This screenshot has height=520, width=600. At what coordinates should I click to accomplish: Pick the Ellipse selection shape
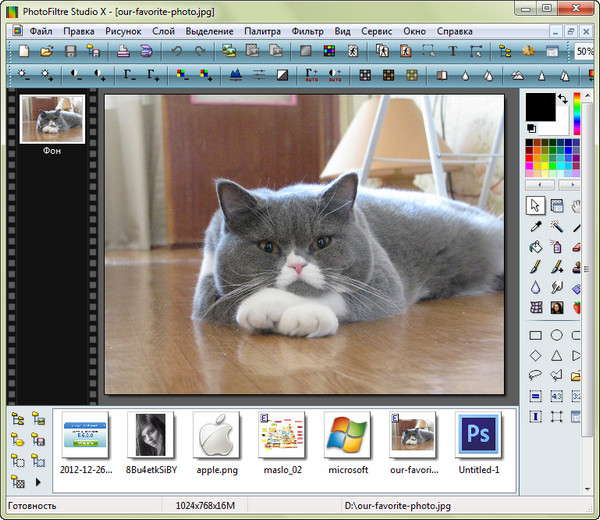tap(556, 335)
